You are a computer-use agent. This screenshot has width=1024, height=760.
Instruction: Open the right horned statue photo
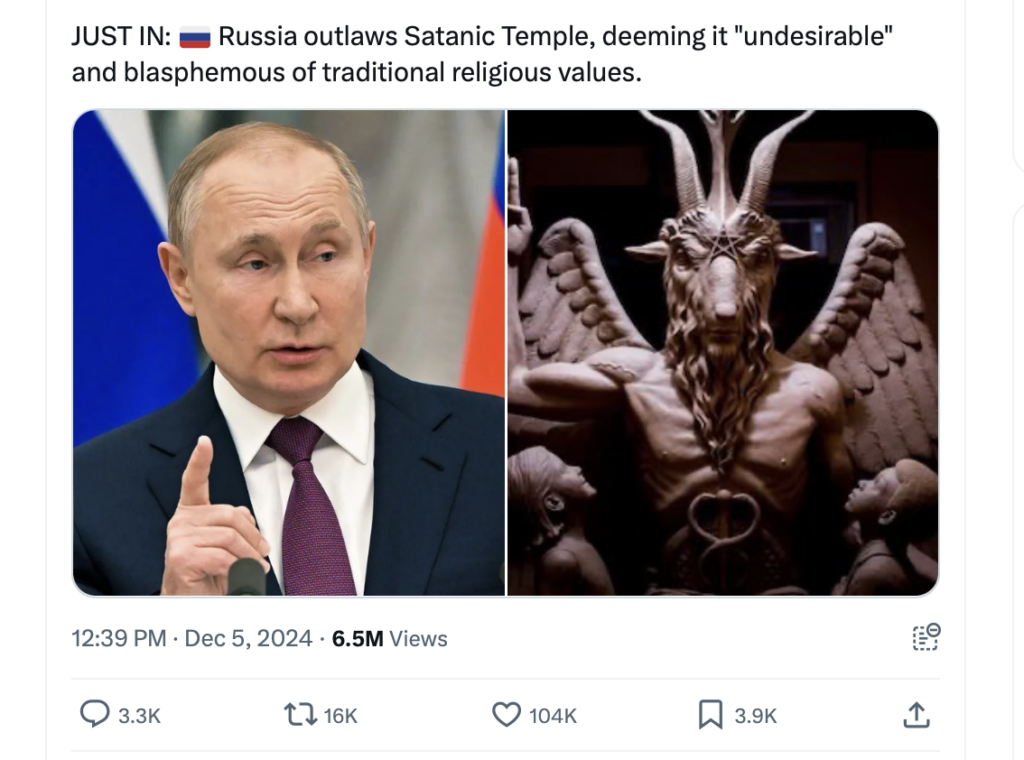[723, 353]
